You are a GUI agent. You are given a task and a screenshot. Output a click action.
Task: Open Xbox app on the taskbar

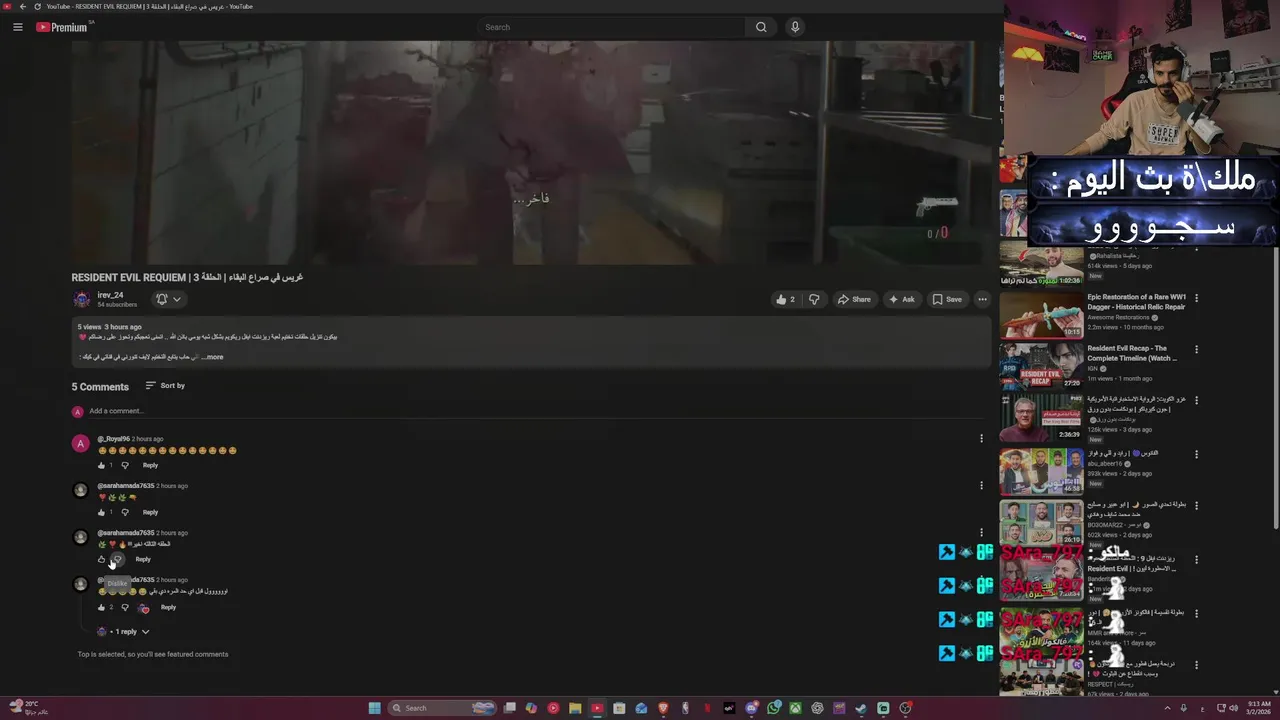pos(795,708)
